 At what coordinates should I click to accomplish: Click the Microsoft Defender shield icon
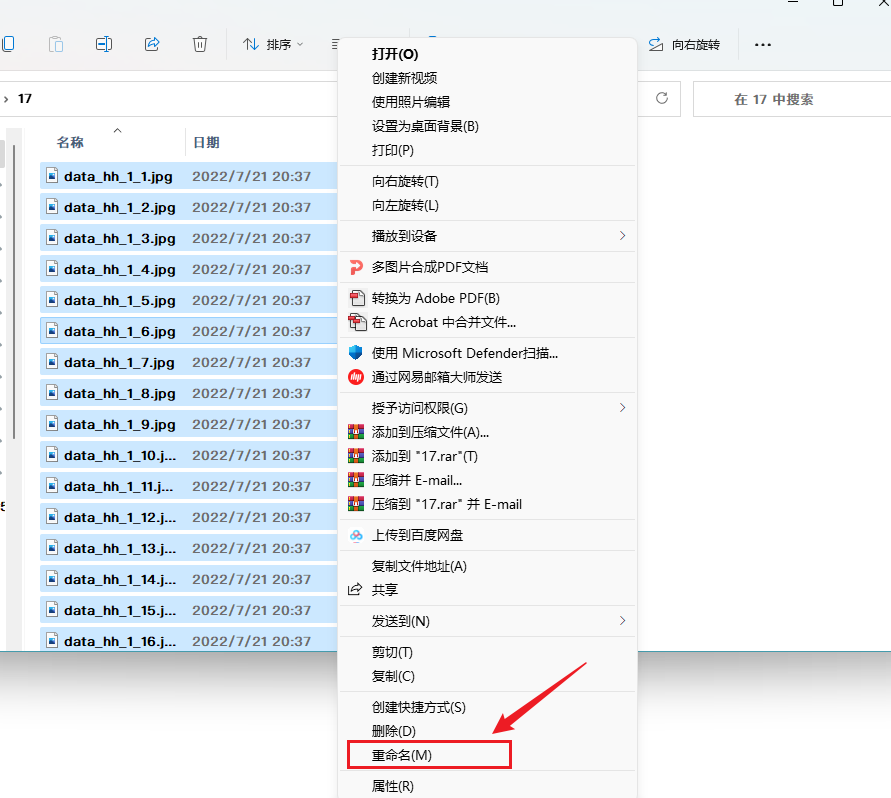356,353
